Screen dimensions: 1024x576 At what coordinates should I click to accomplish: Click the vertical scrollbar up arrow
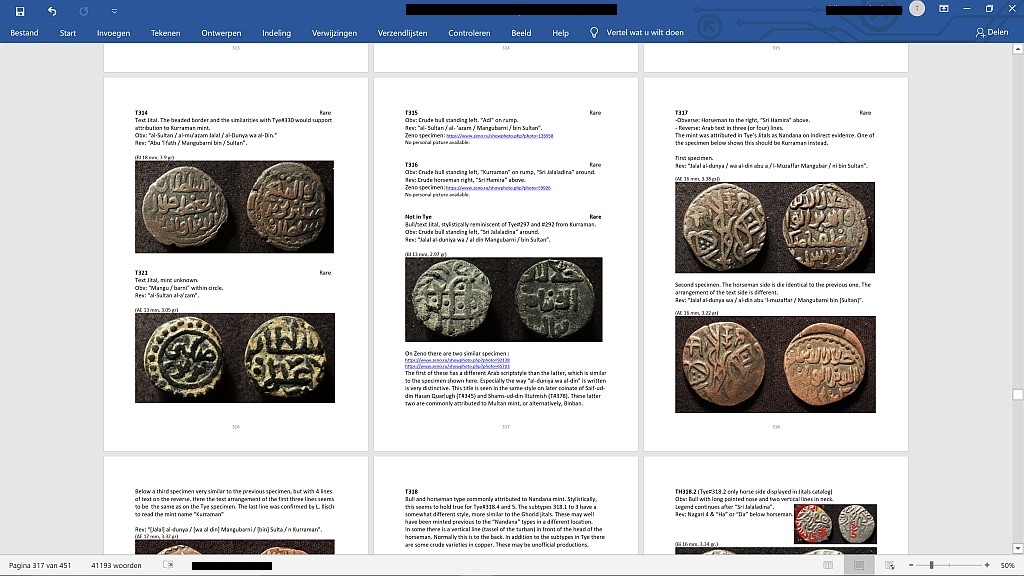coord(1017,49)
